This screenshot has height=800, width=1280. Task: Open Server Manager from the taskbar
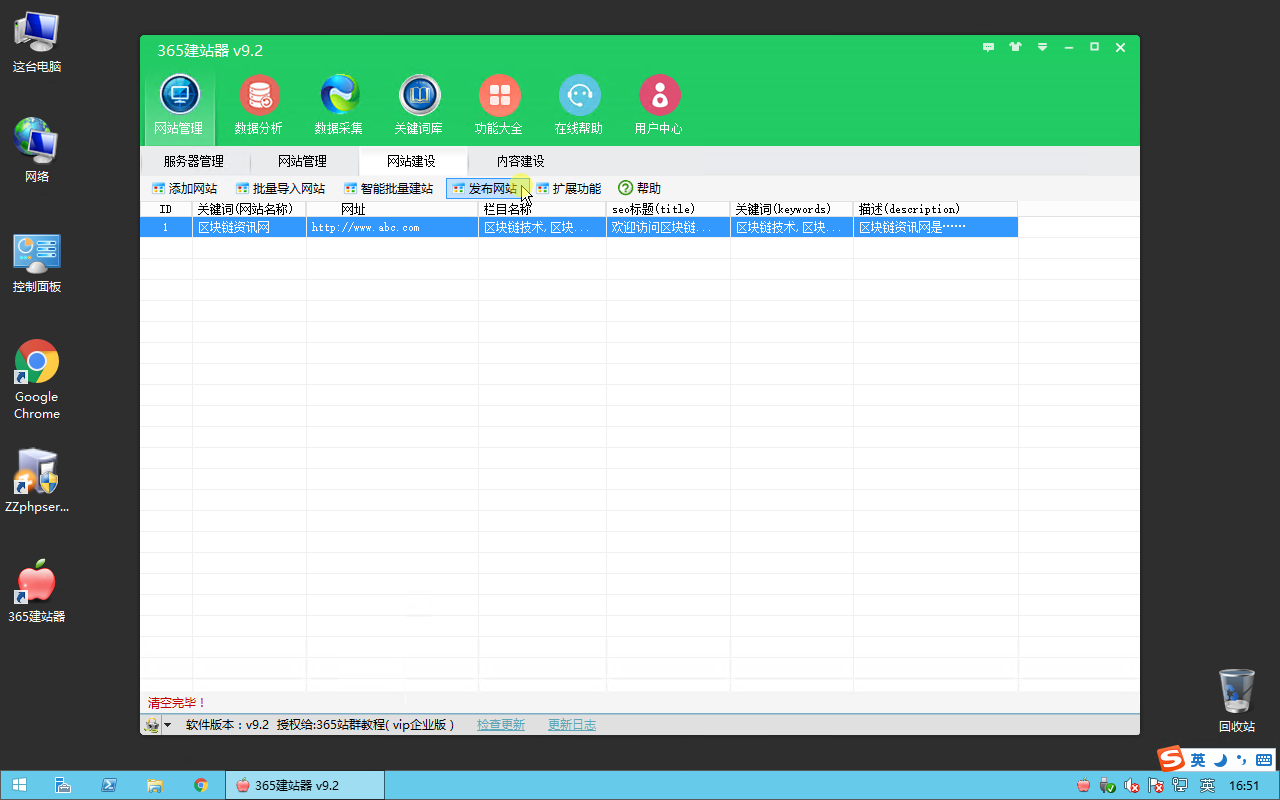(61, 785)
